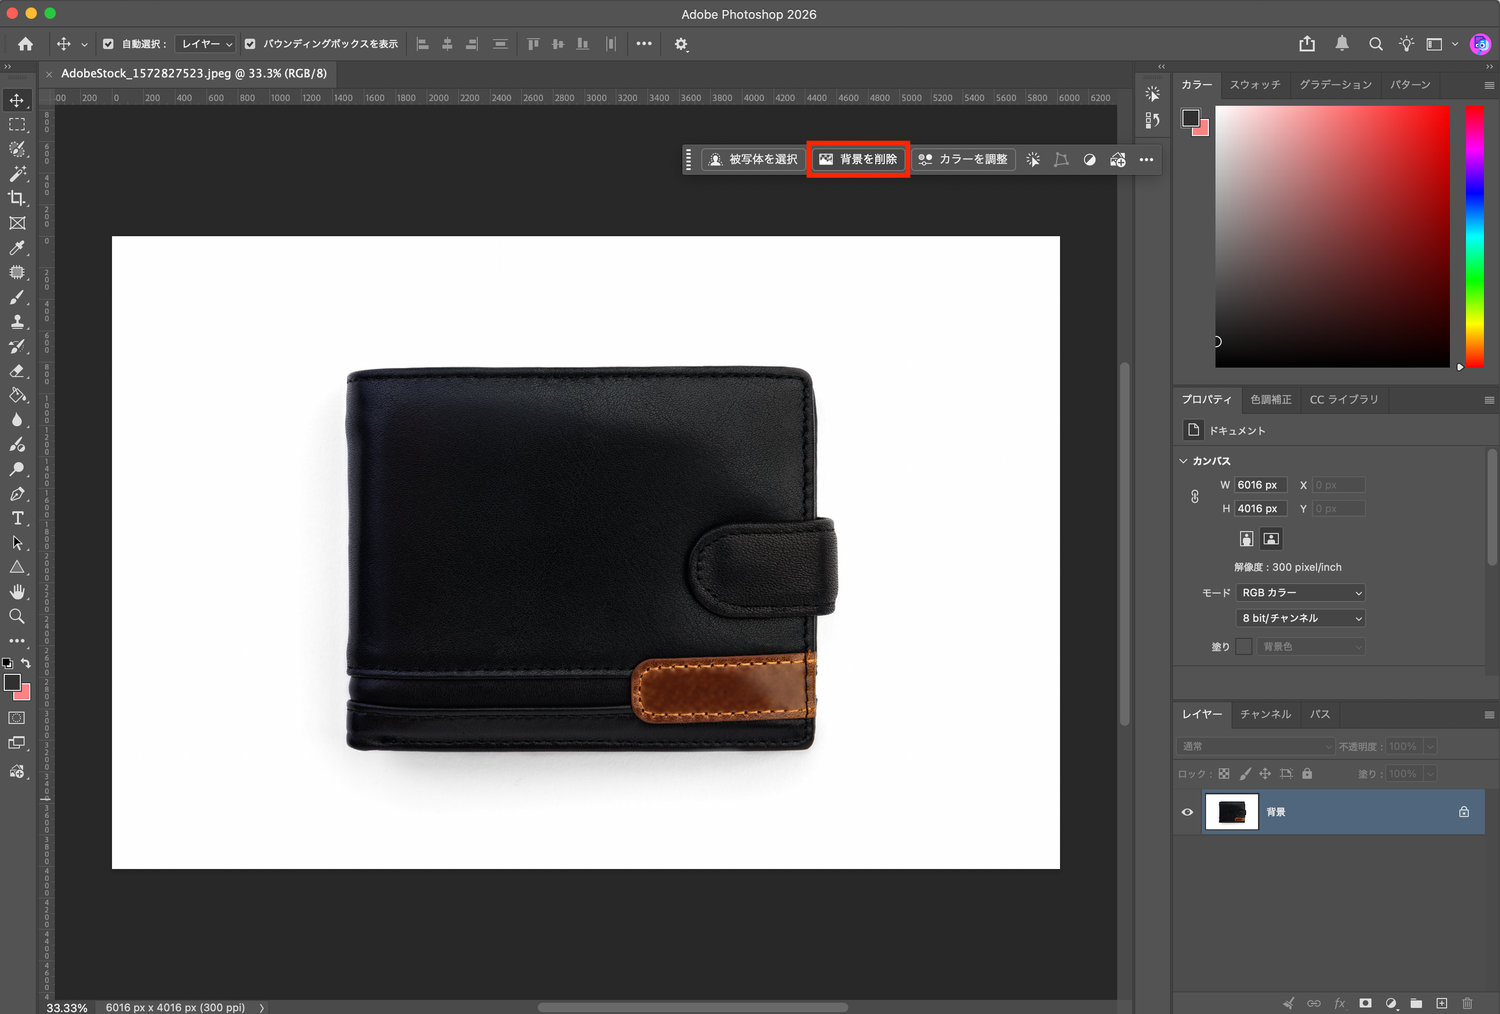Set canvas to landscape orientation

pos(1271,539)
